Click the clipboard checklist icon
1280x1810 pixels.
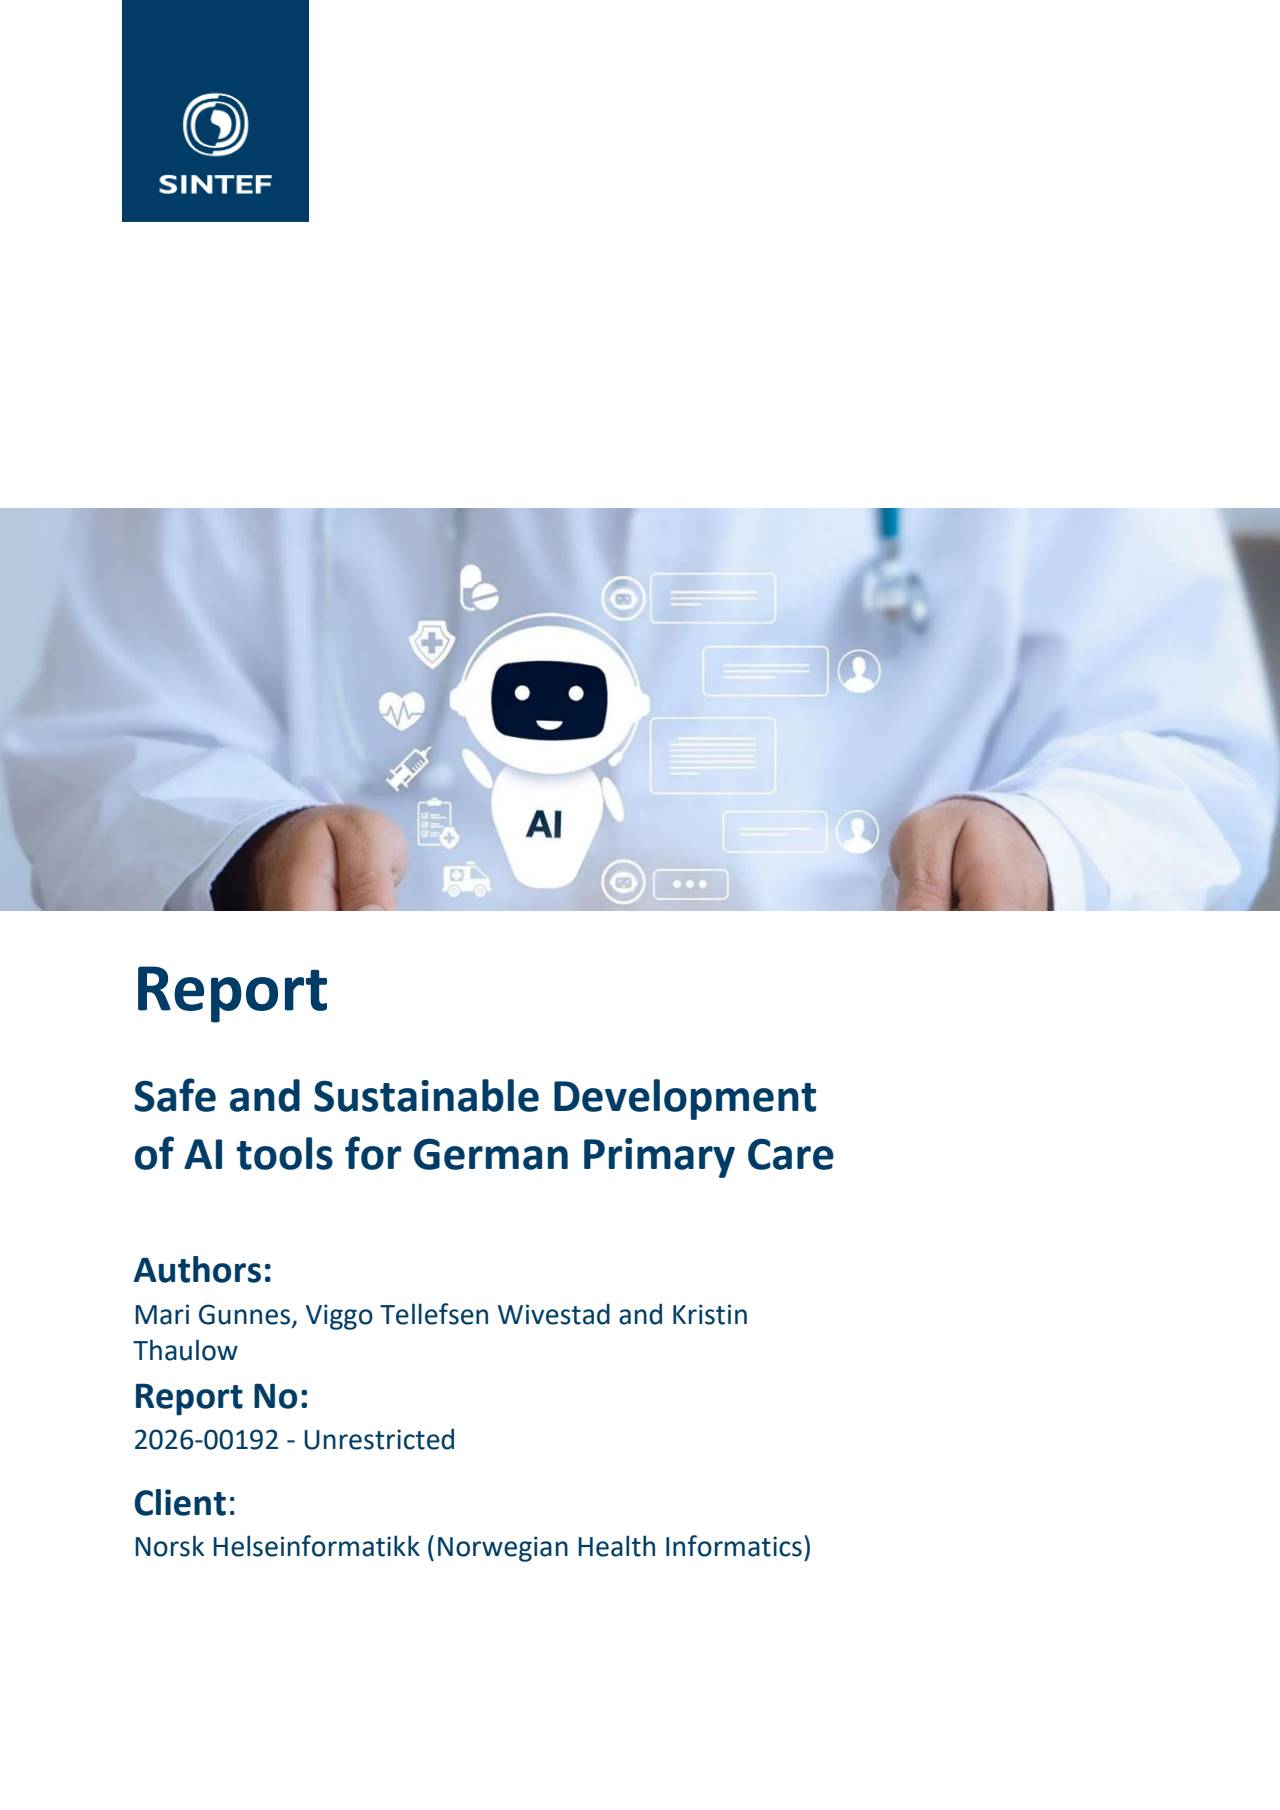[x=436, y=823]
